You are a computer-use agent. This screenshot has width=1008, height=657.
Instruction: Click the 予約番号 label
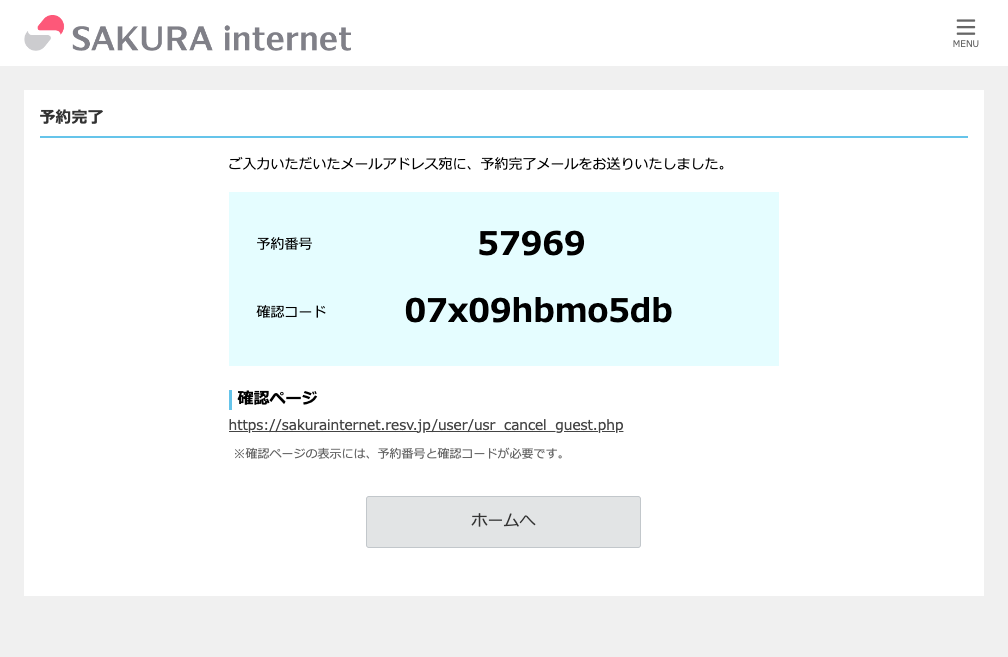tap(284, 243)
